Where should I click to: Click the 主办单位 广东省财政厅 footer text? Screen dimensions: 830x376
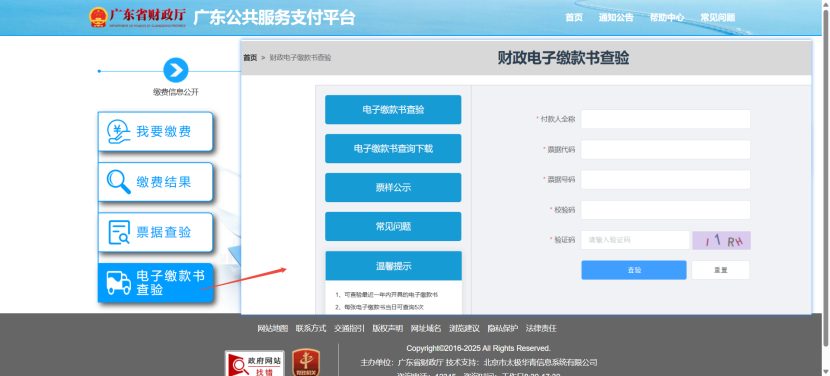(x=401, y=363)
